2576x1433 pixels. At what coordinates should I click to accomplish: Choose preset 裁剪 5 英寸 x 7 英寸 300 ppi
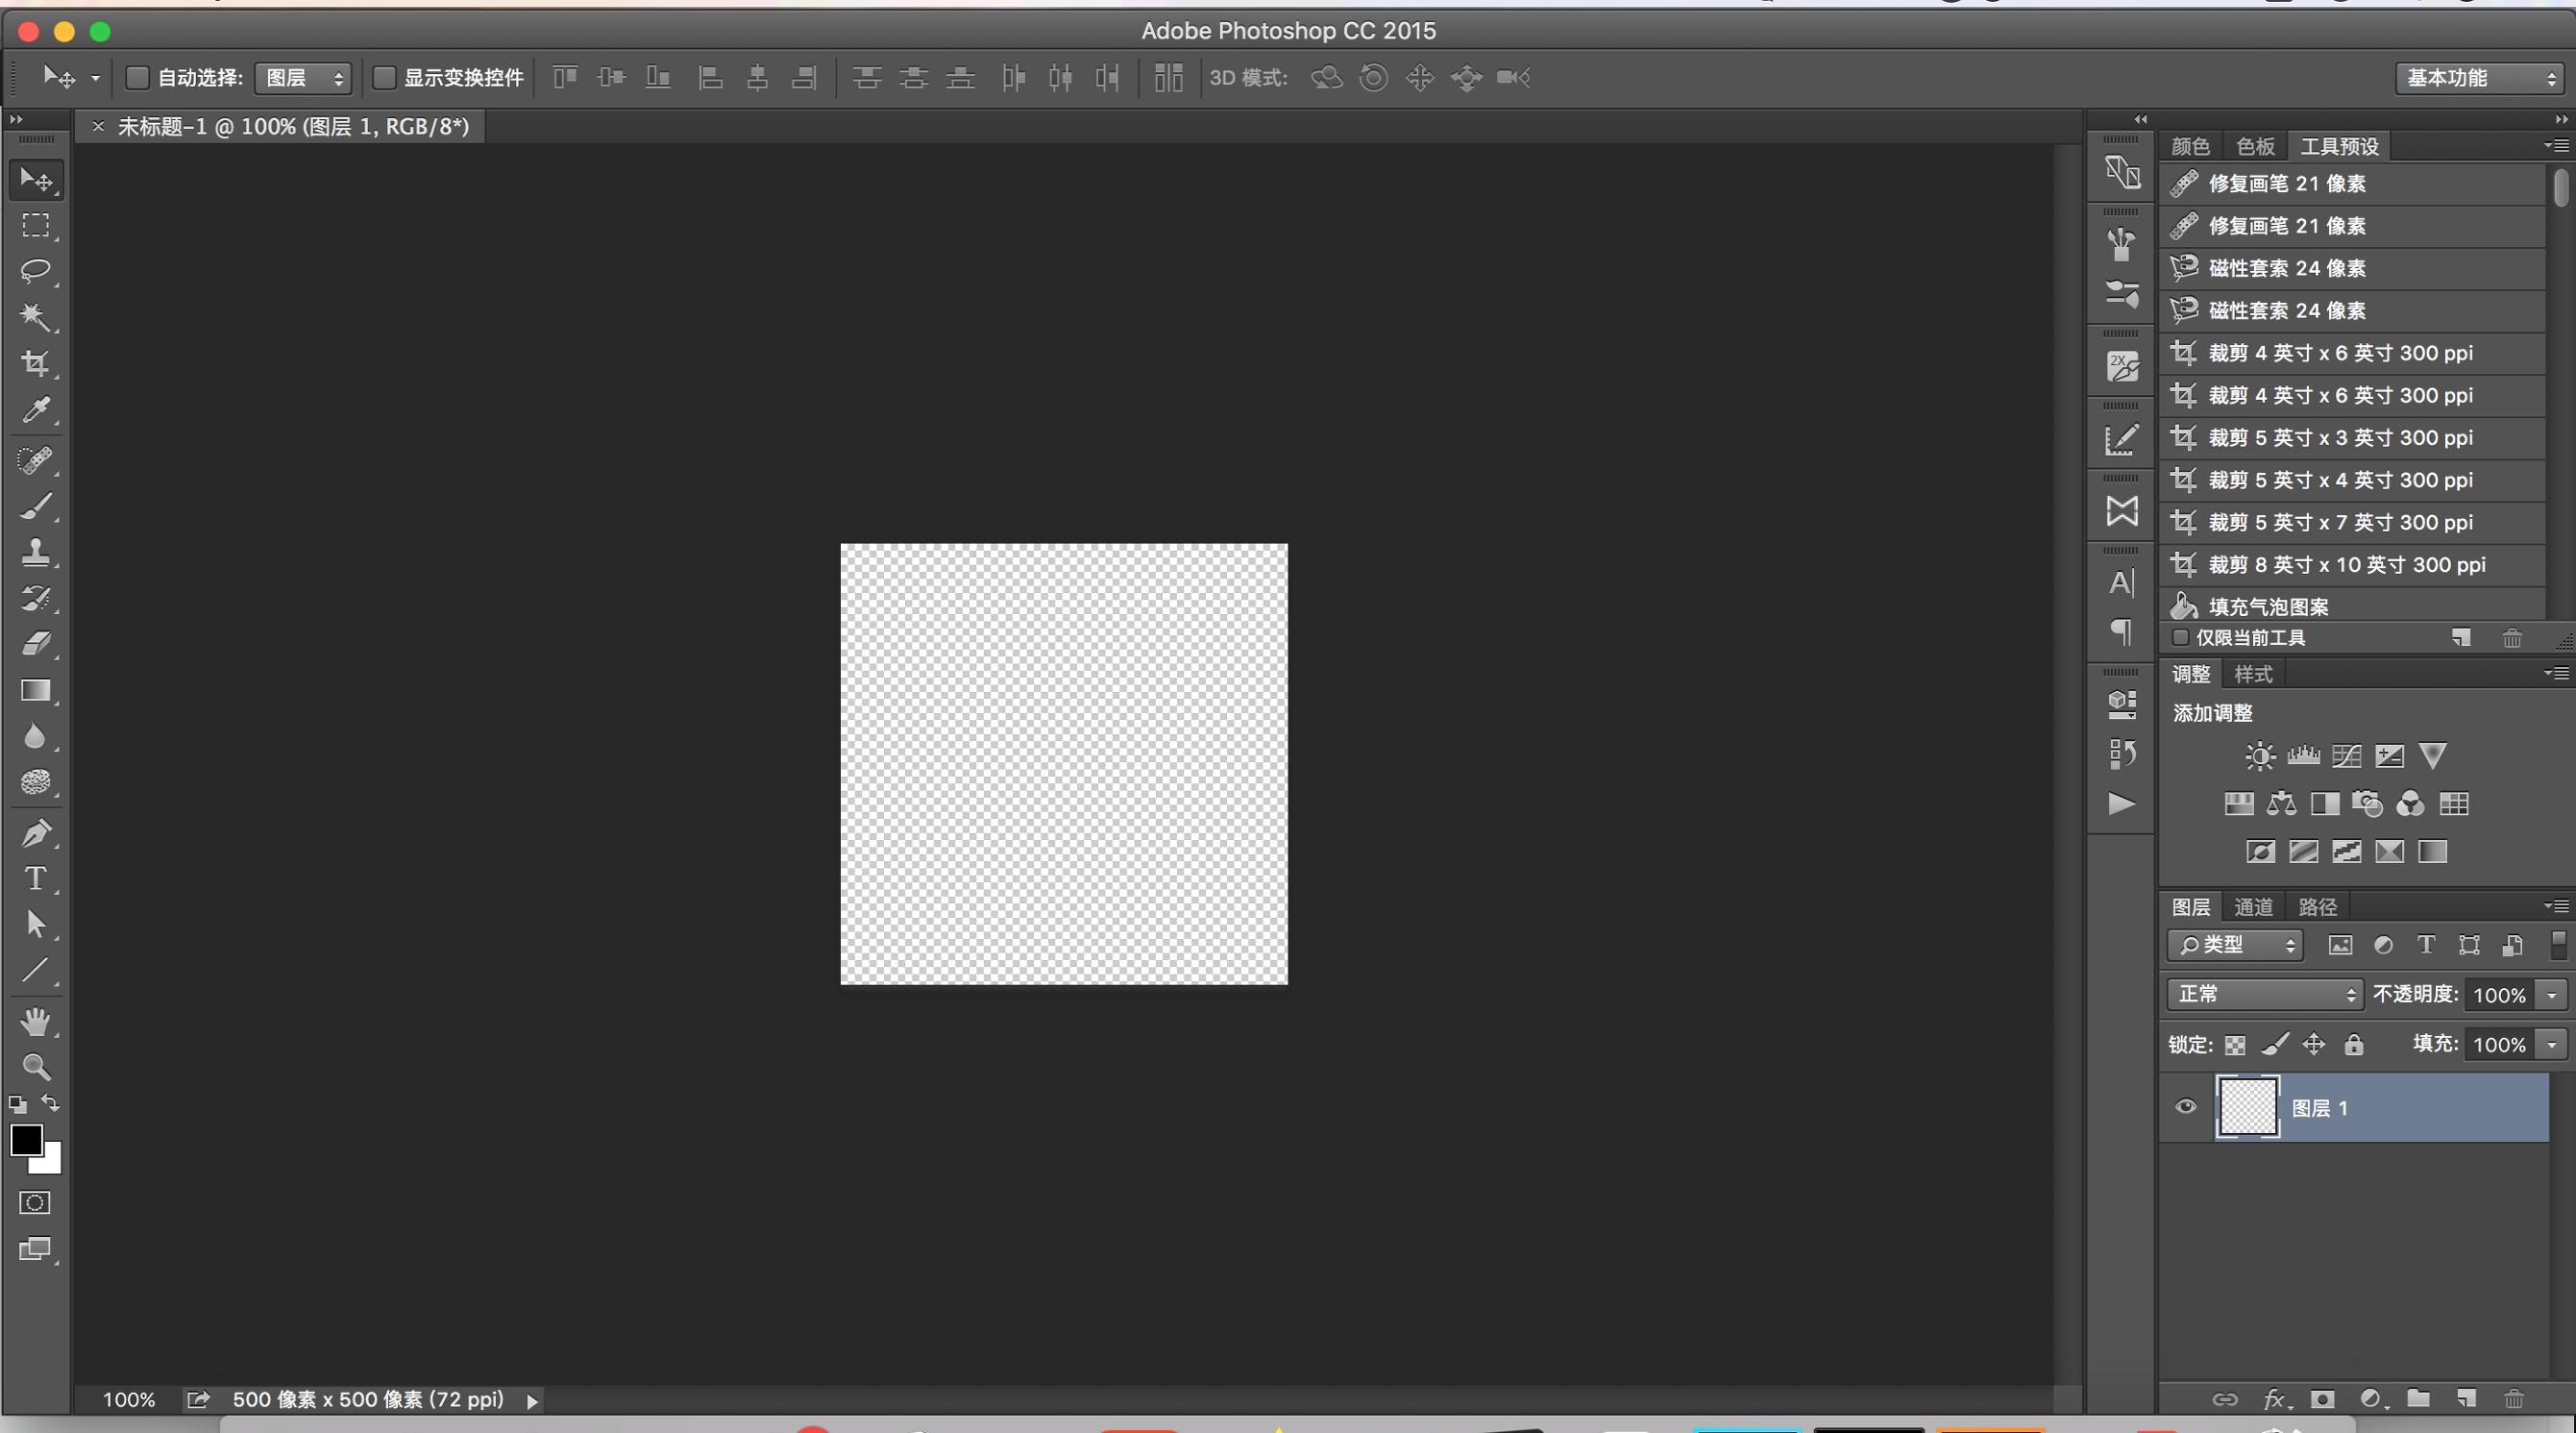click(2339, 522)
